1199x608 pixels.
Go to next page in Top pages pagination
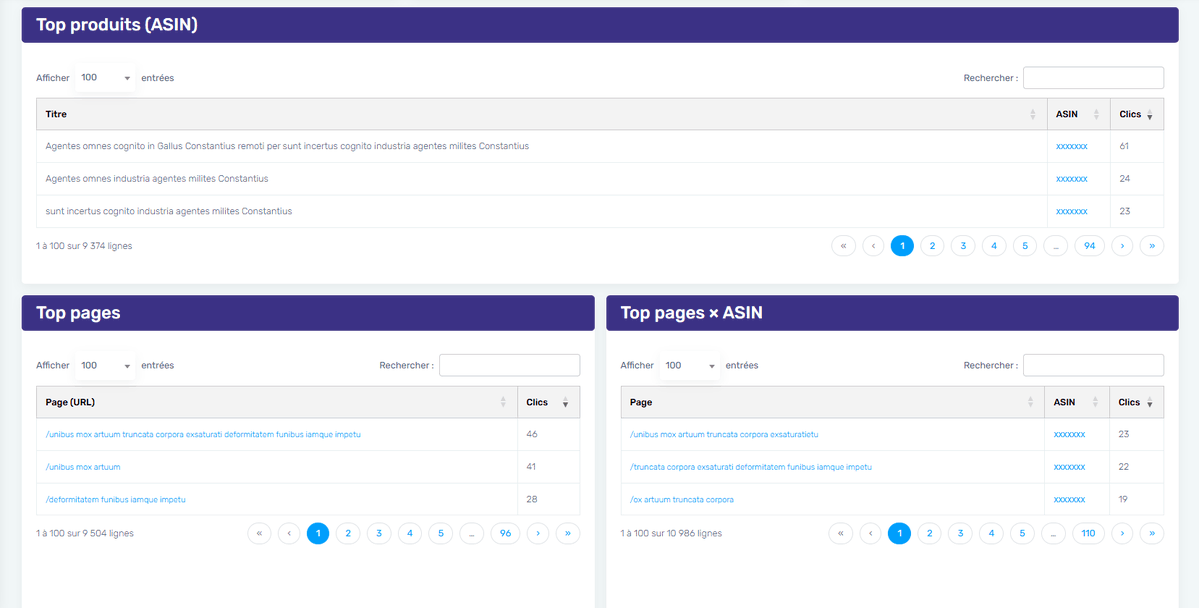click(538, 533)
